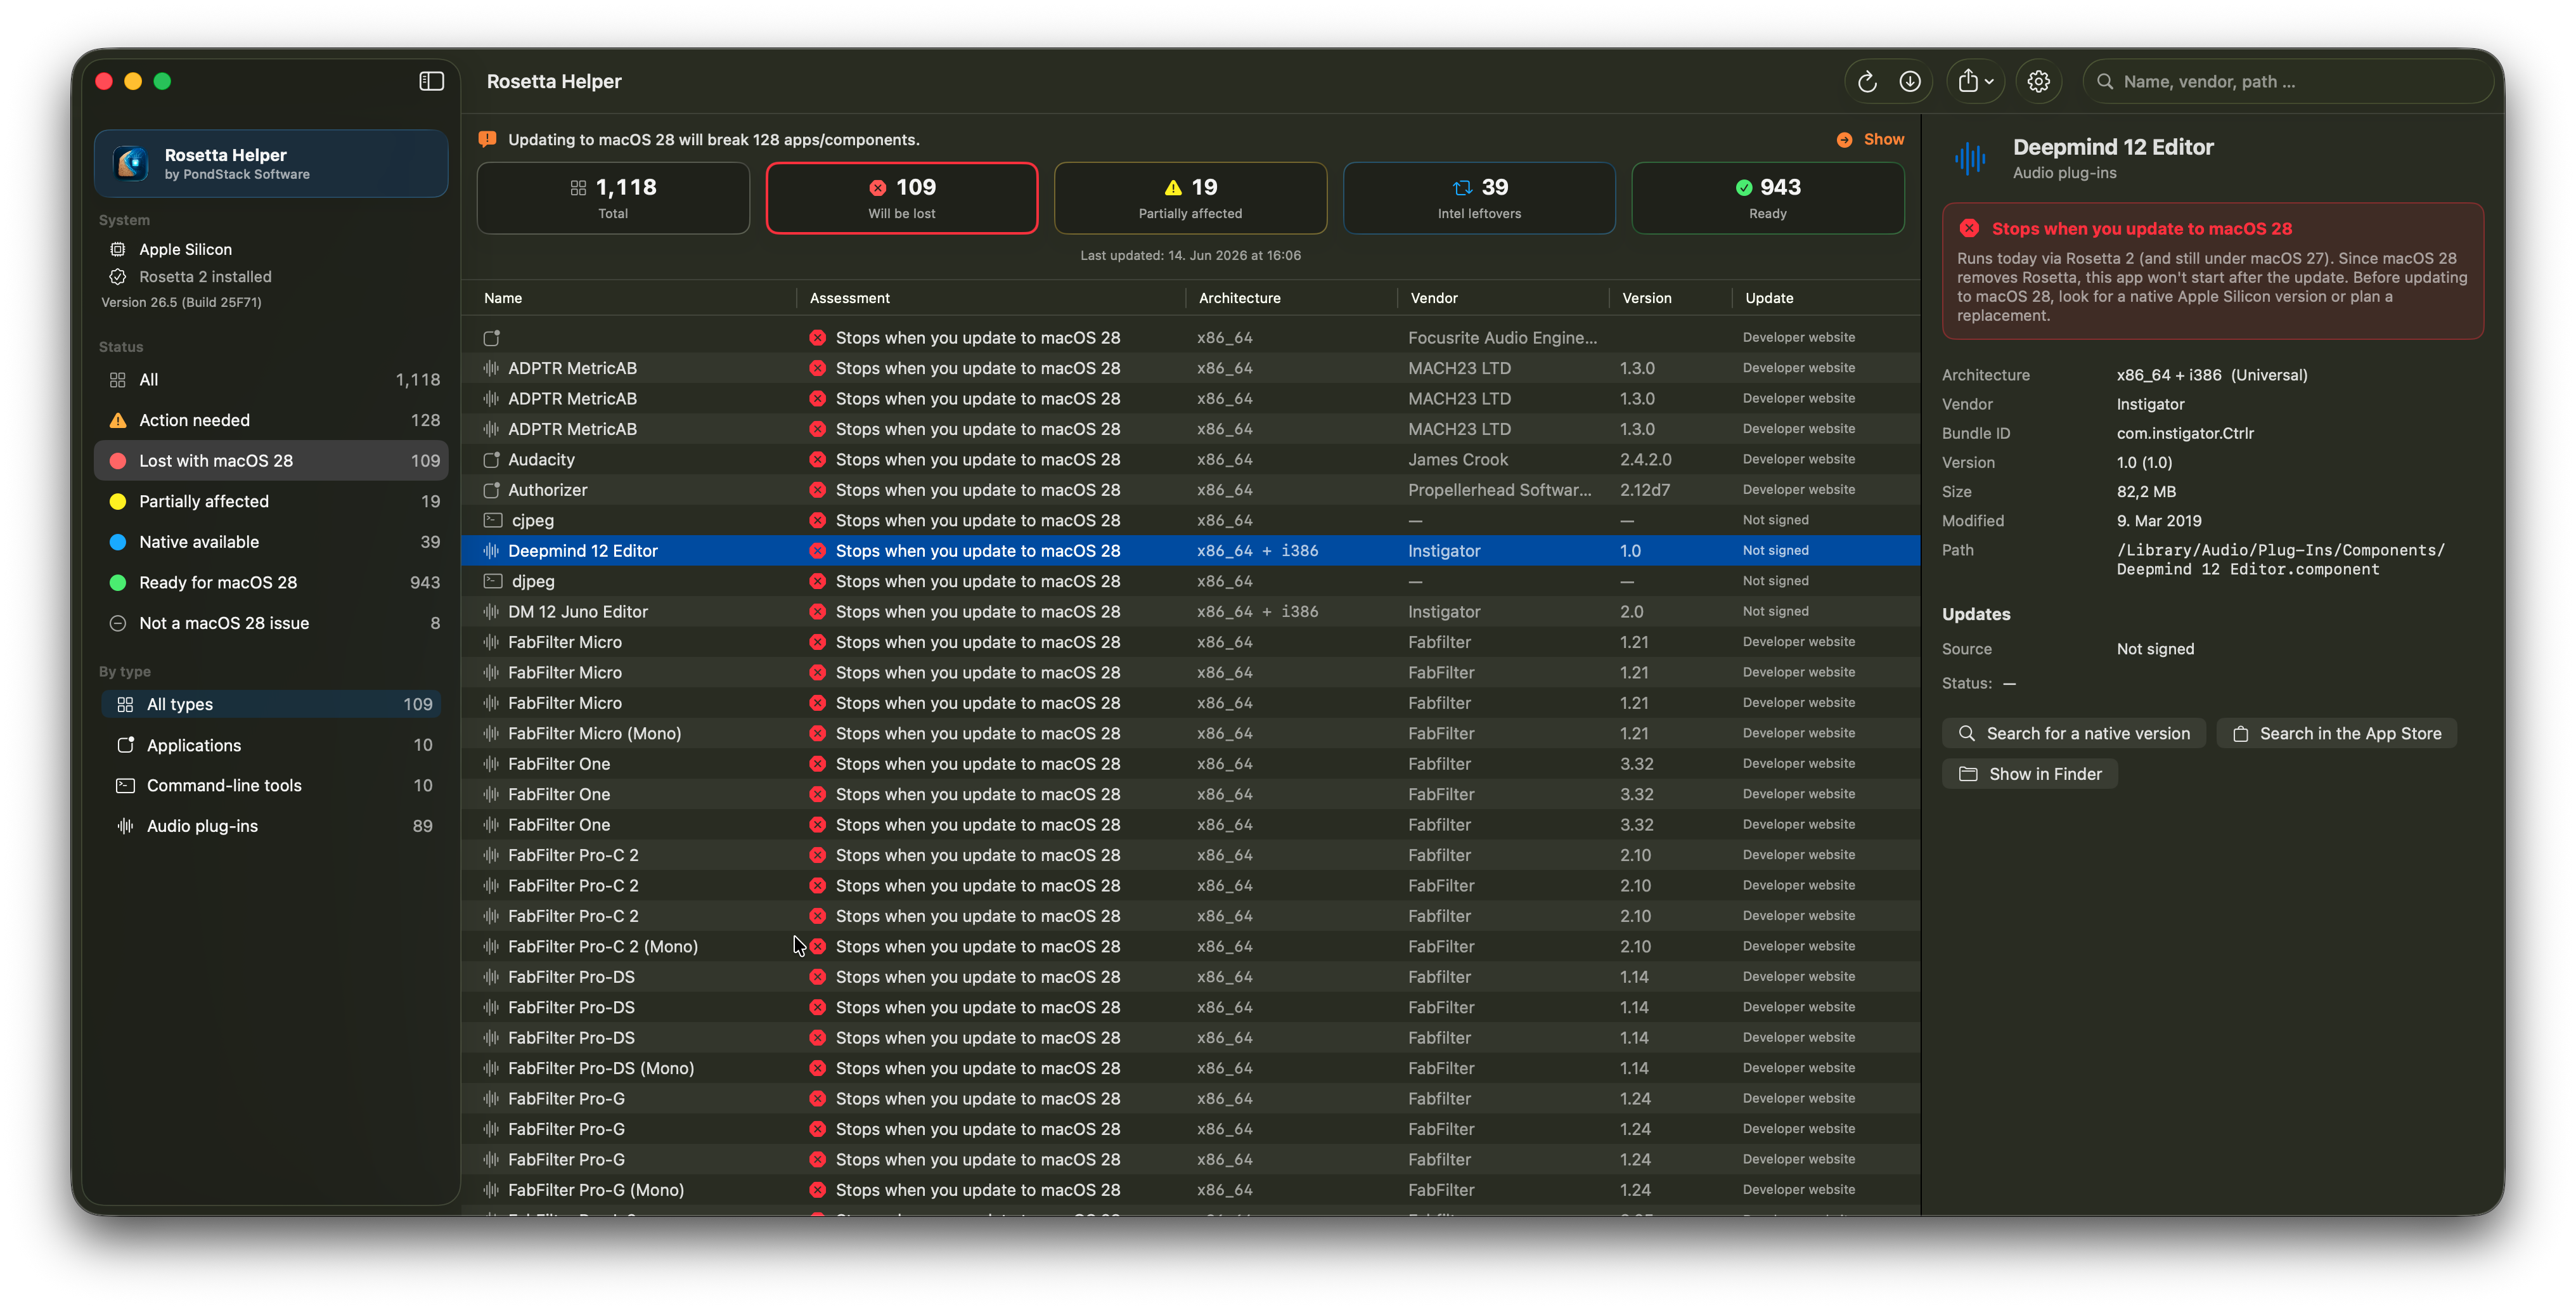The height and width of the screenshot is (1310, 2576).
Task: Click James Crook vendor cell
Action: (1458, 460)
